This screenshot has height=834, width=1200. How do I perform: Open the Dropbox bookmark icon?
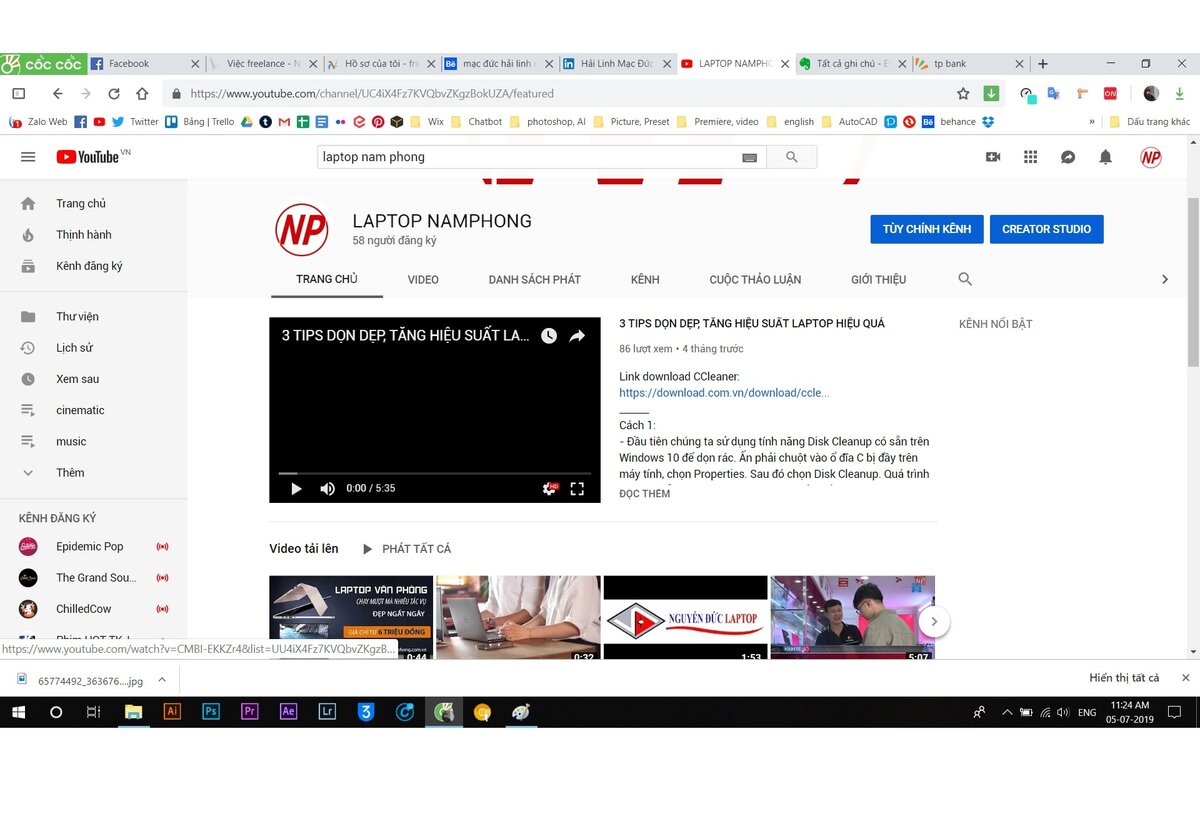988,122
